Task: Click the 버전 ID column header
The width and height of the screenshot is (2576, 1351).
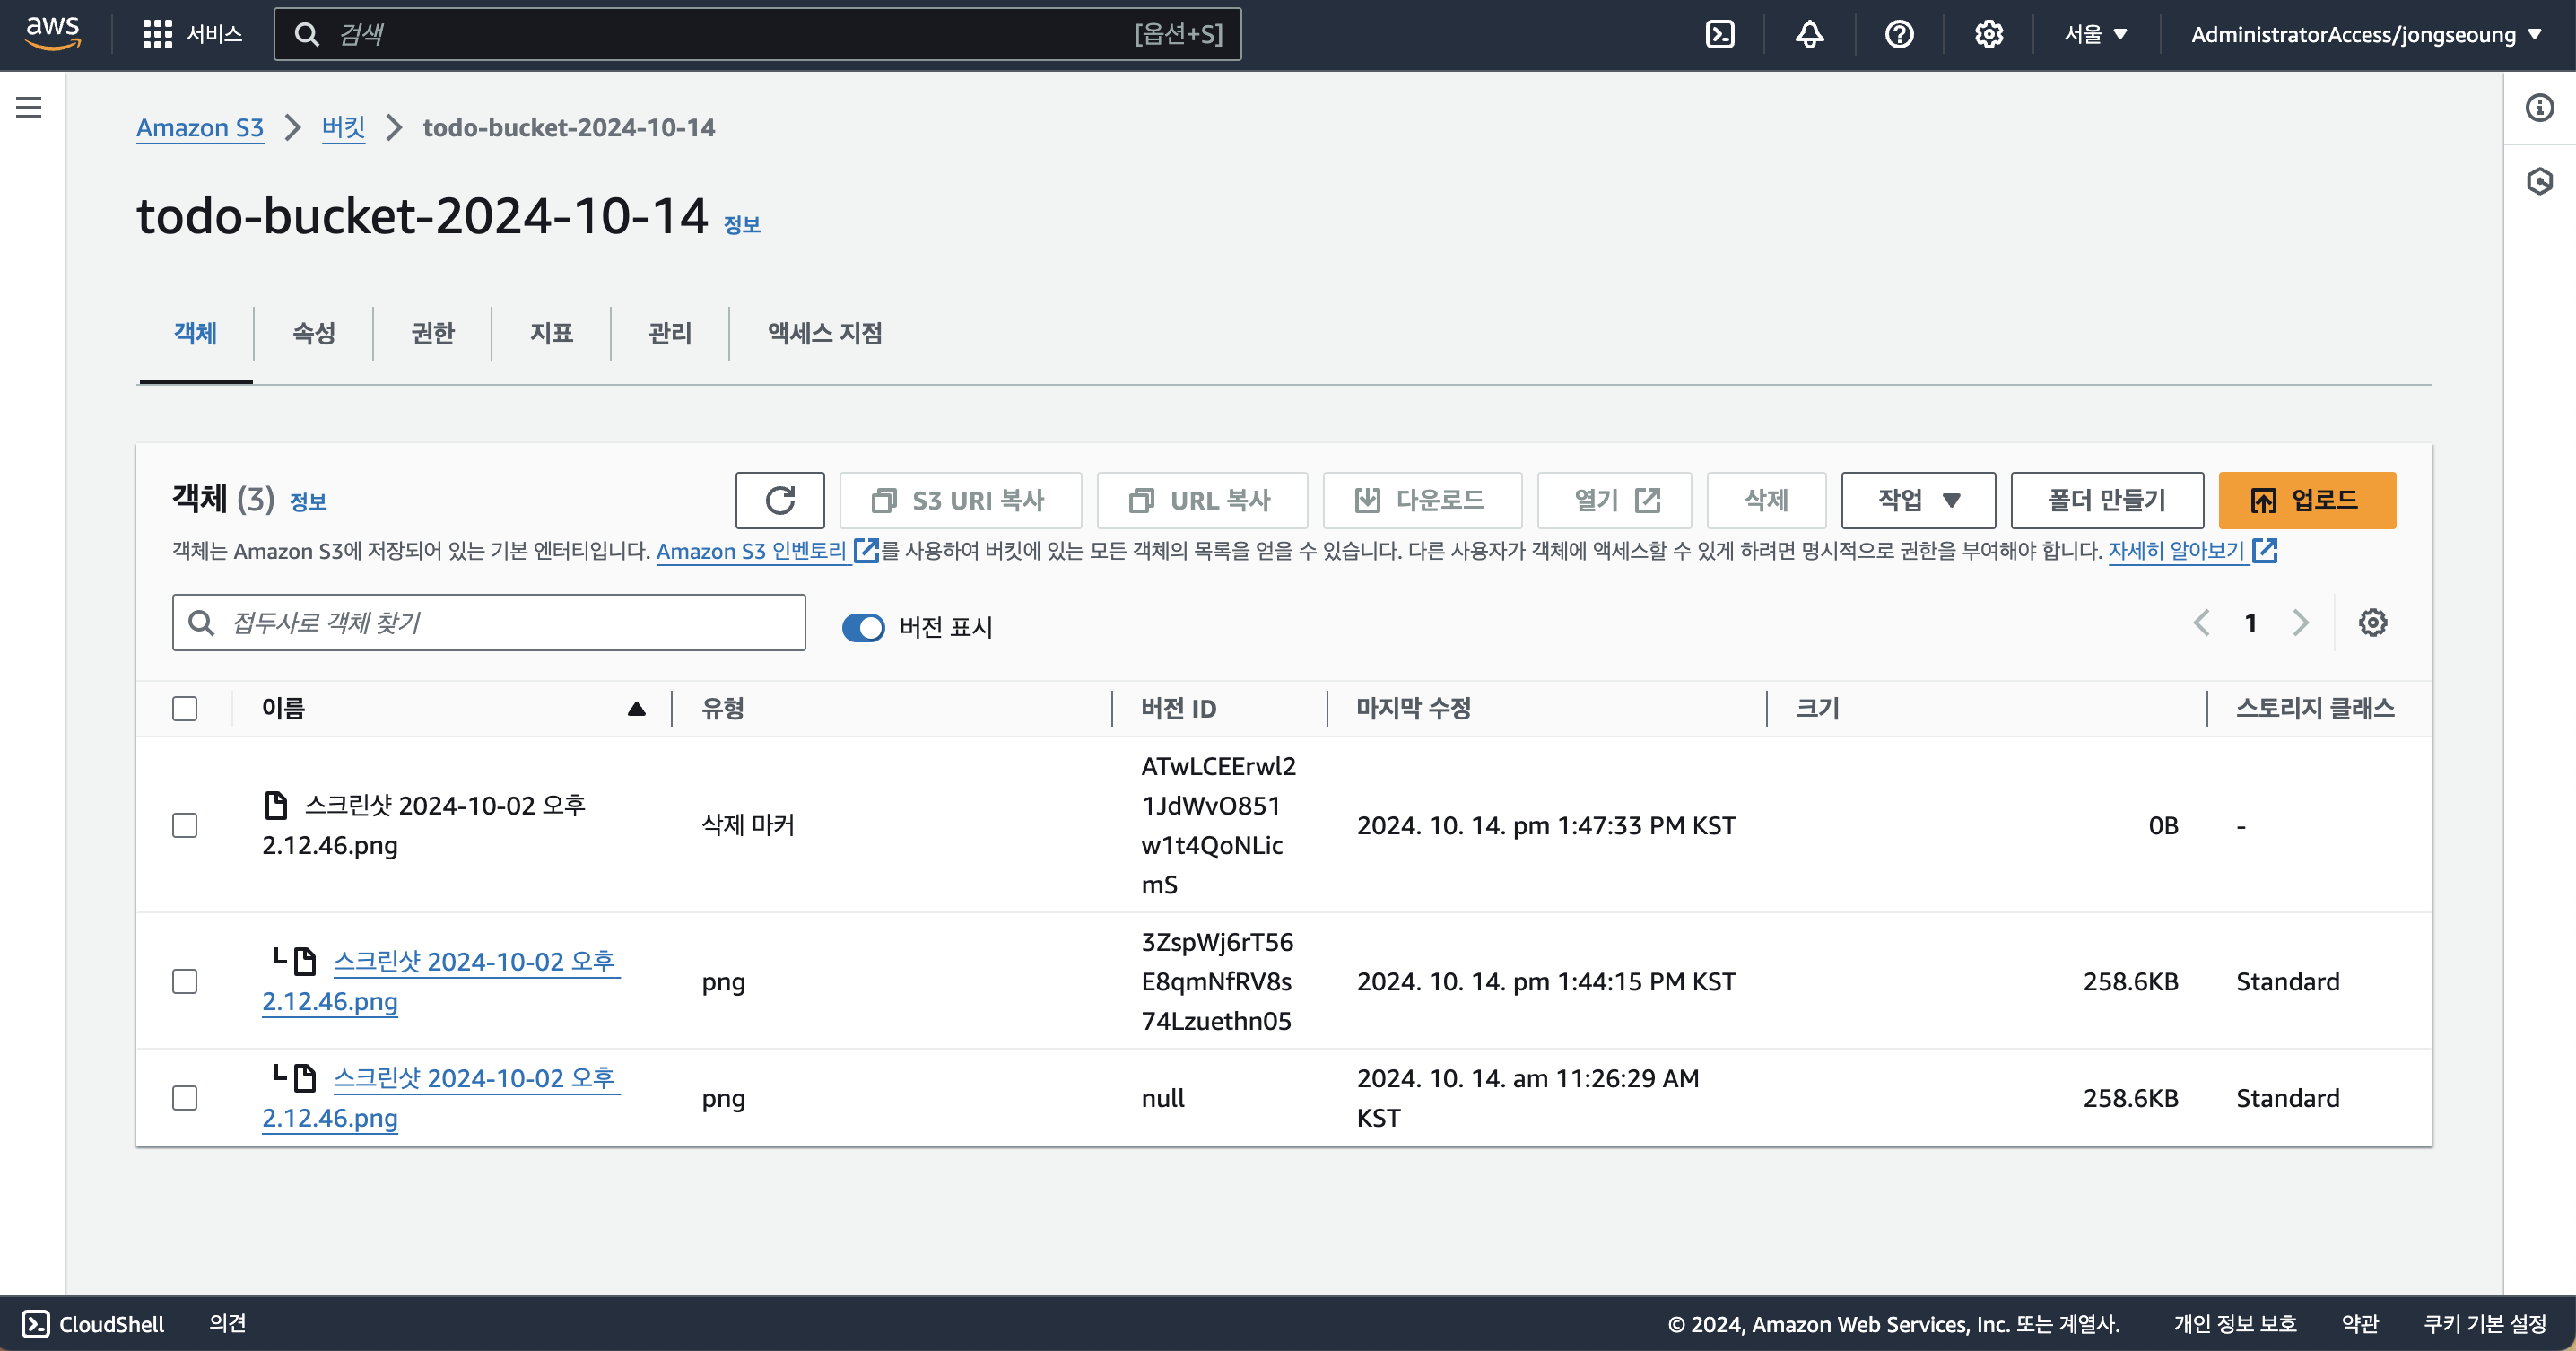Action: pyautogui.click(x=1179, y=708)
